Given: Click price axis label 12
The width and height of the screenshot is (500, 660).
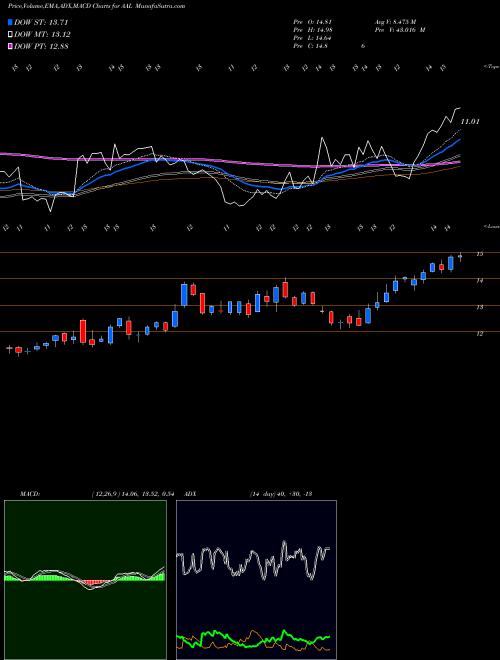Looking at the screenshot, I should click(479, 334).
